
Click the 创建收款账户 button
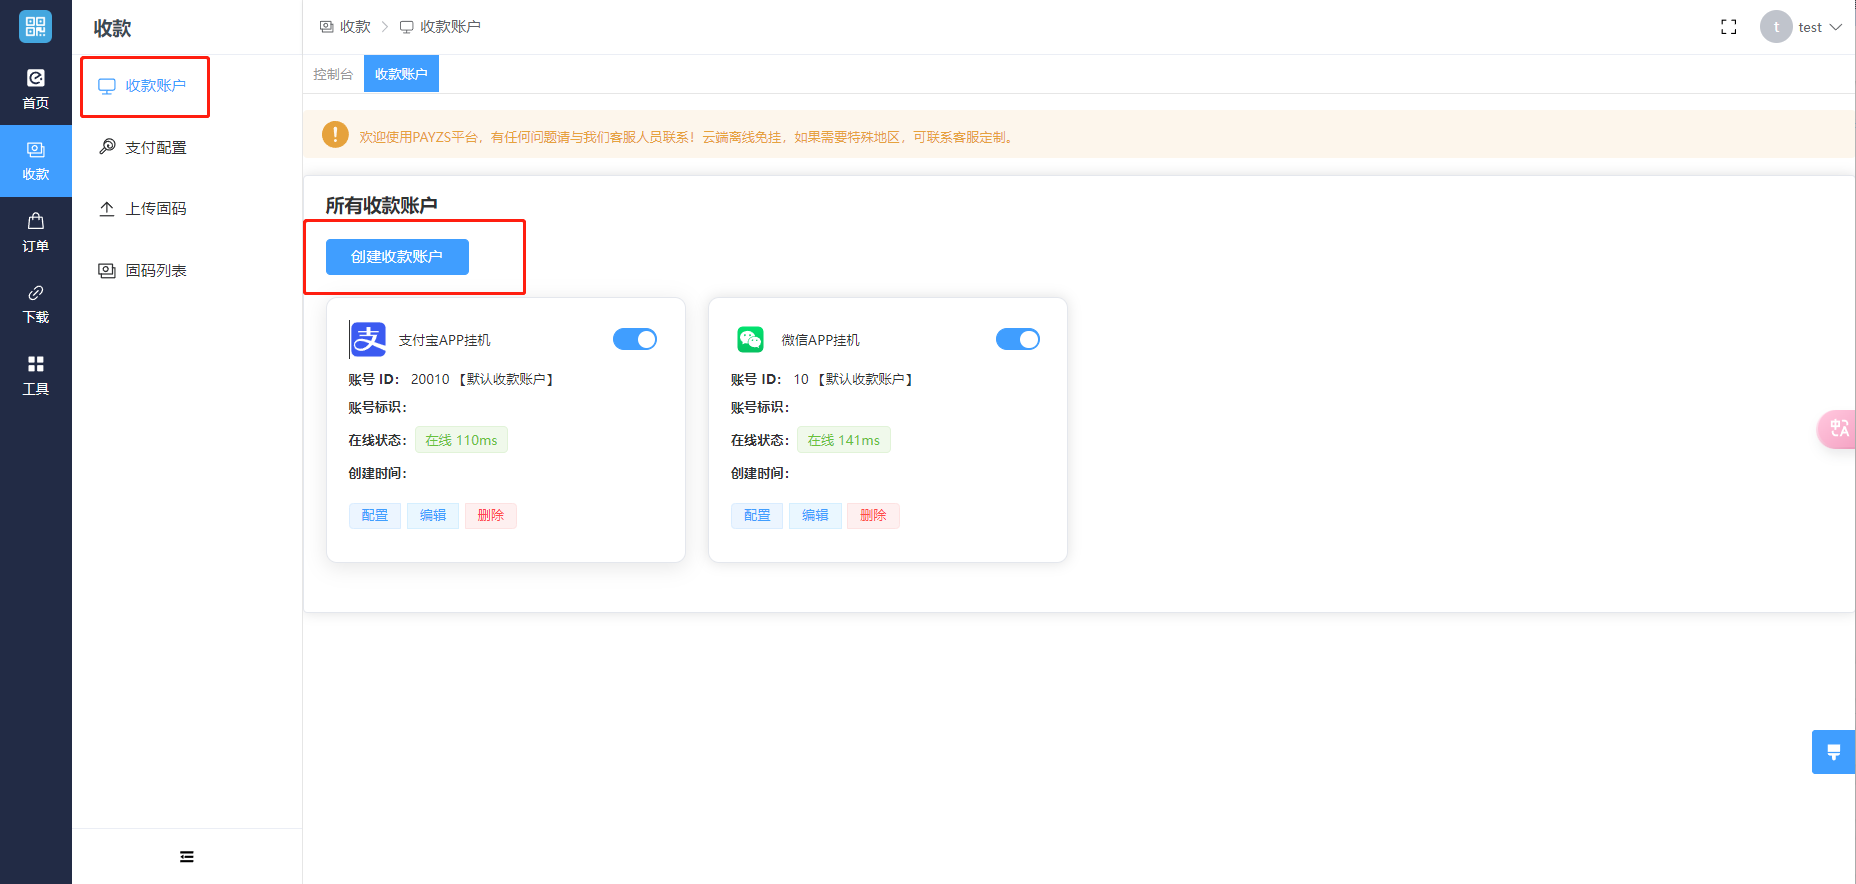tap(397, 257)
